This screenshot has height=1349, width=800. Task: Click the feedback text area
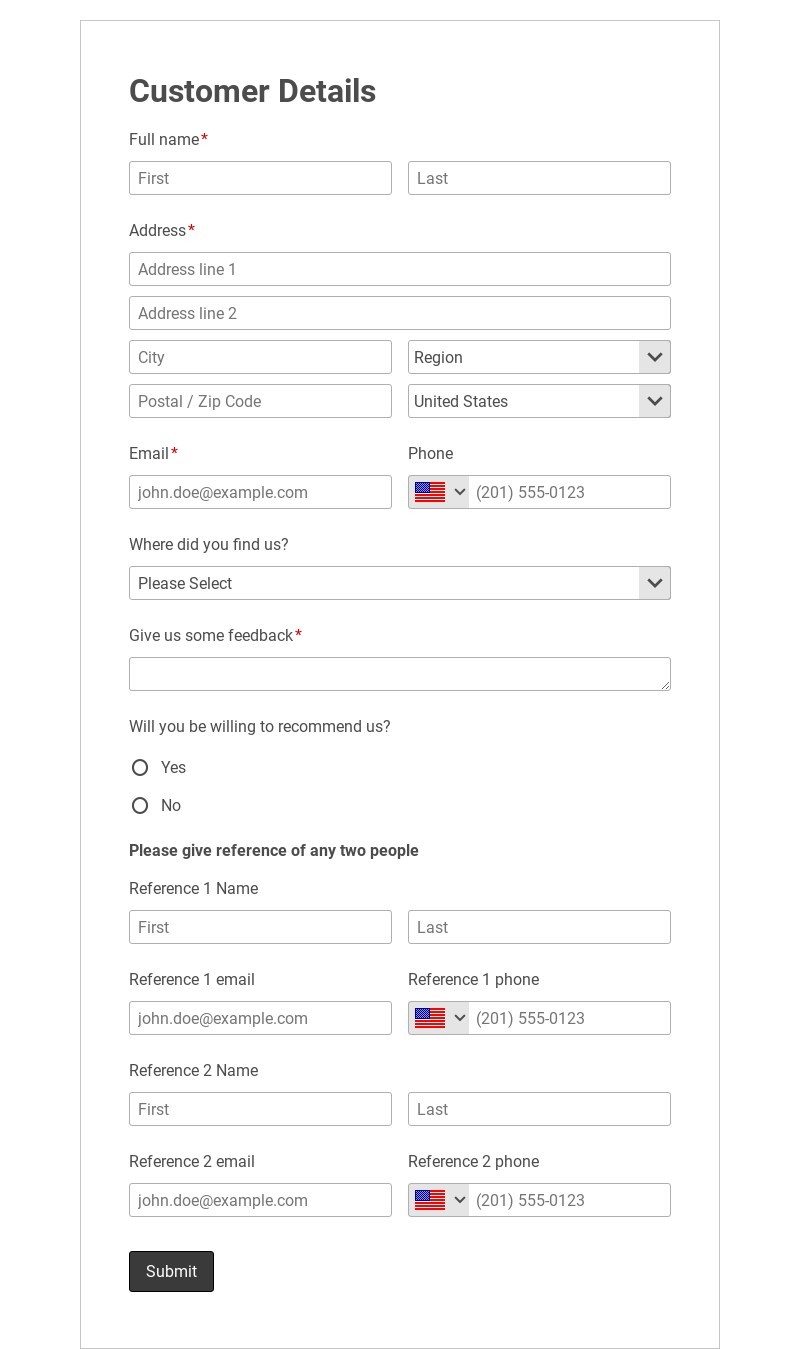tap(399, 674)
